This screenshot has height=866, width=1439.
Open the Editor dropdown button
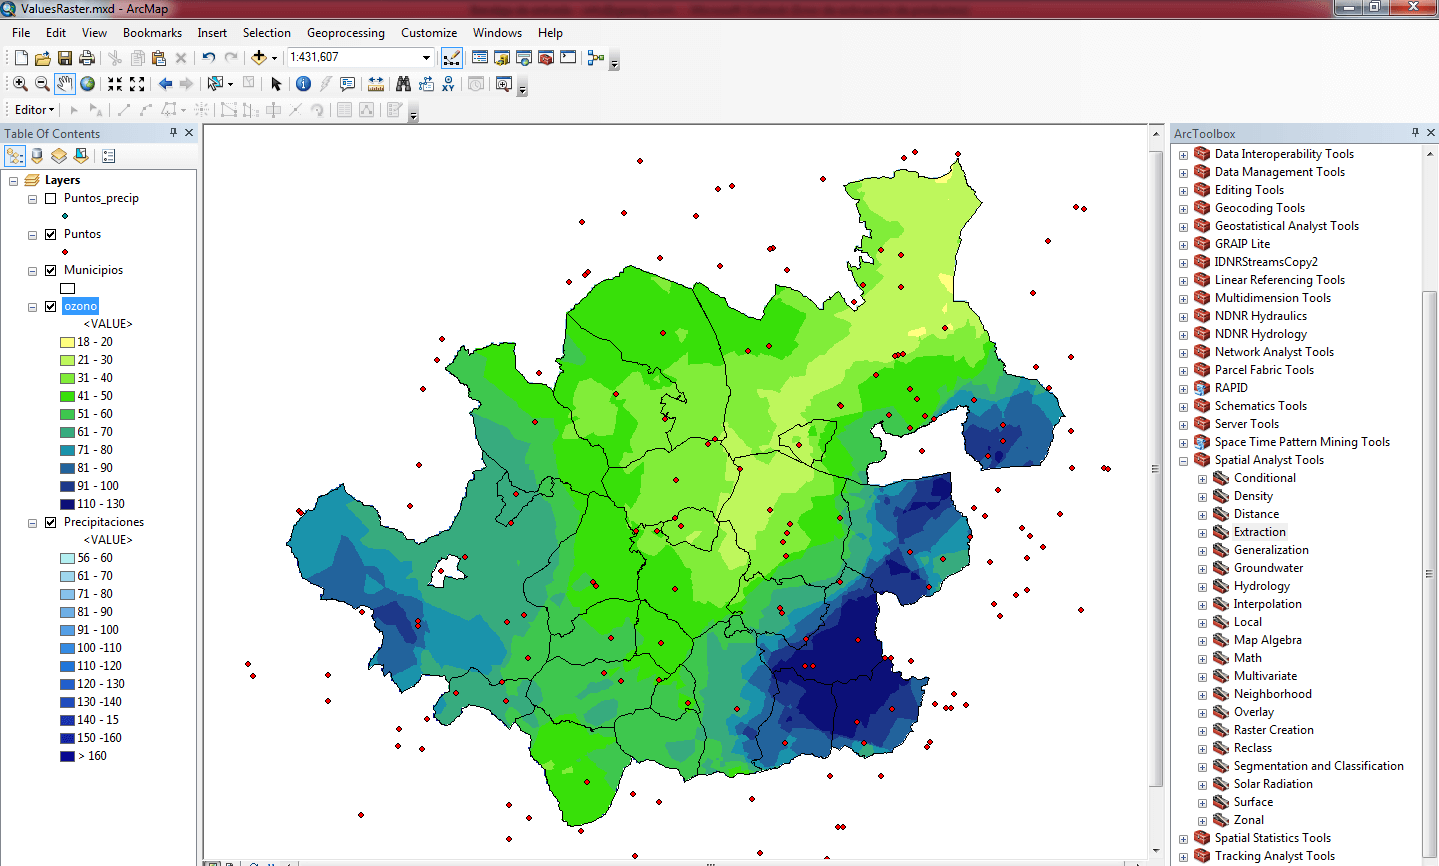coord(34,110)
